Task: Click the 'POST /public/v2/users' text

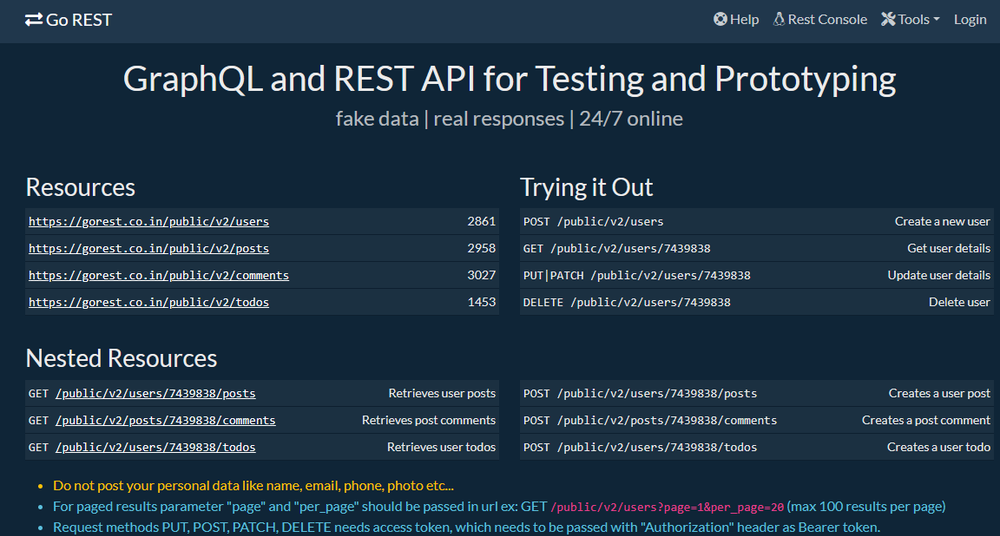Action: [x=593, y=222]
